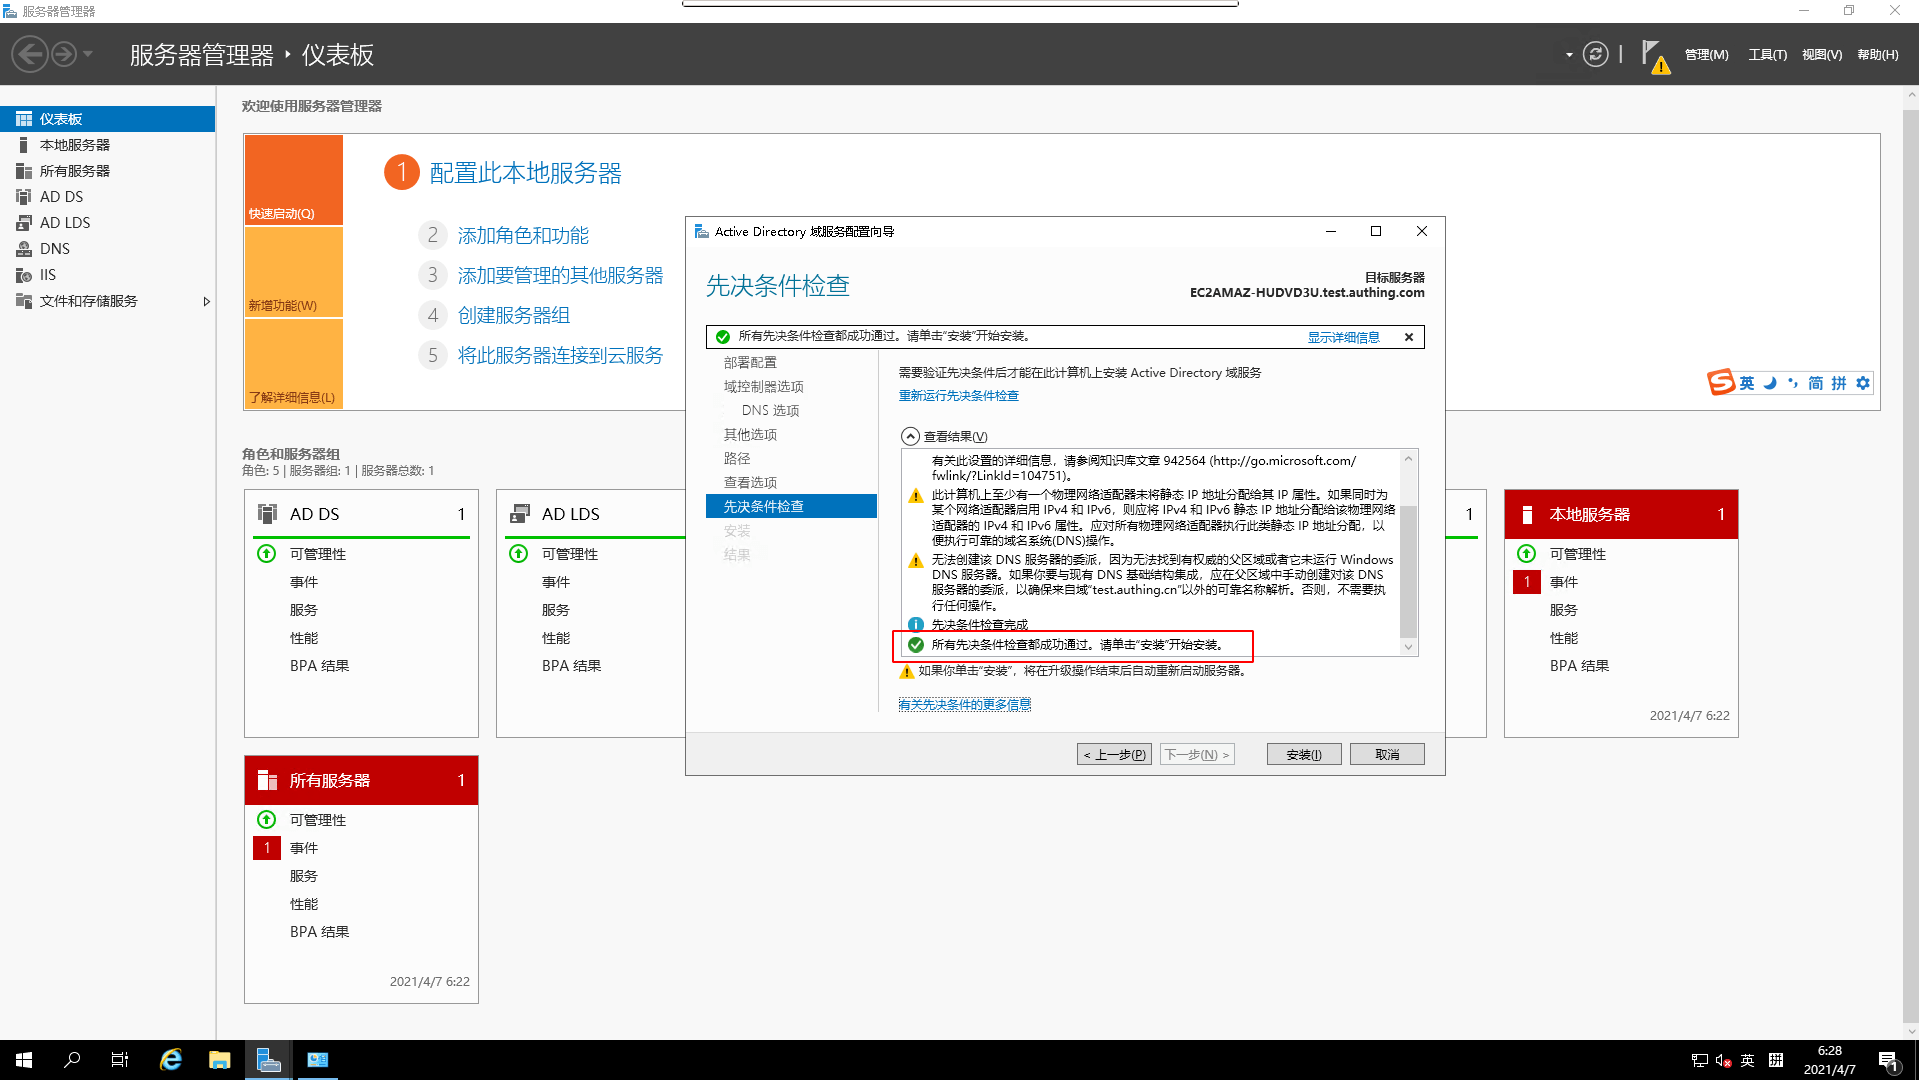This screenshot has width=1919, height=1080.
Task: Click 显示详细信息 link in notification bar
Action: point(1343,337)
